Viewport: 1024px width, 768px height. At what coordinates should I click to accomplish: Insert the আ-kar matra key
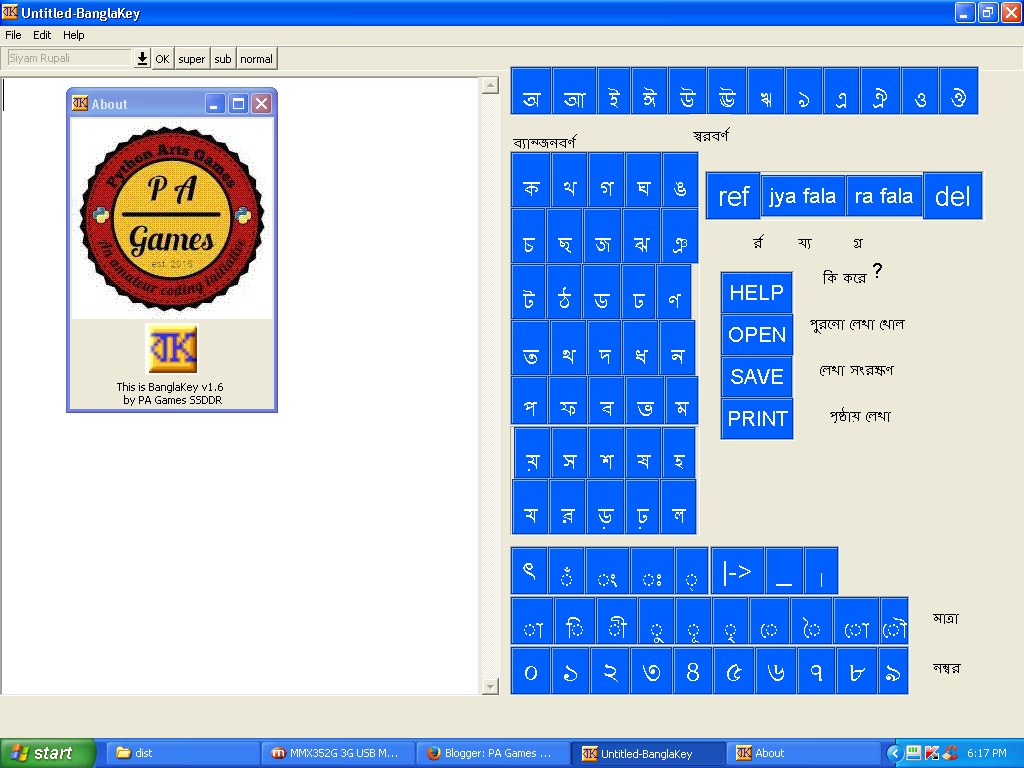[532, 620]
